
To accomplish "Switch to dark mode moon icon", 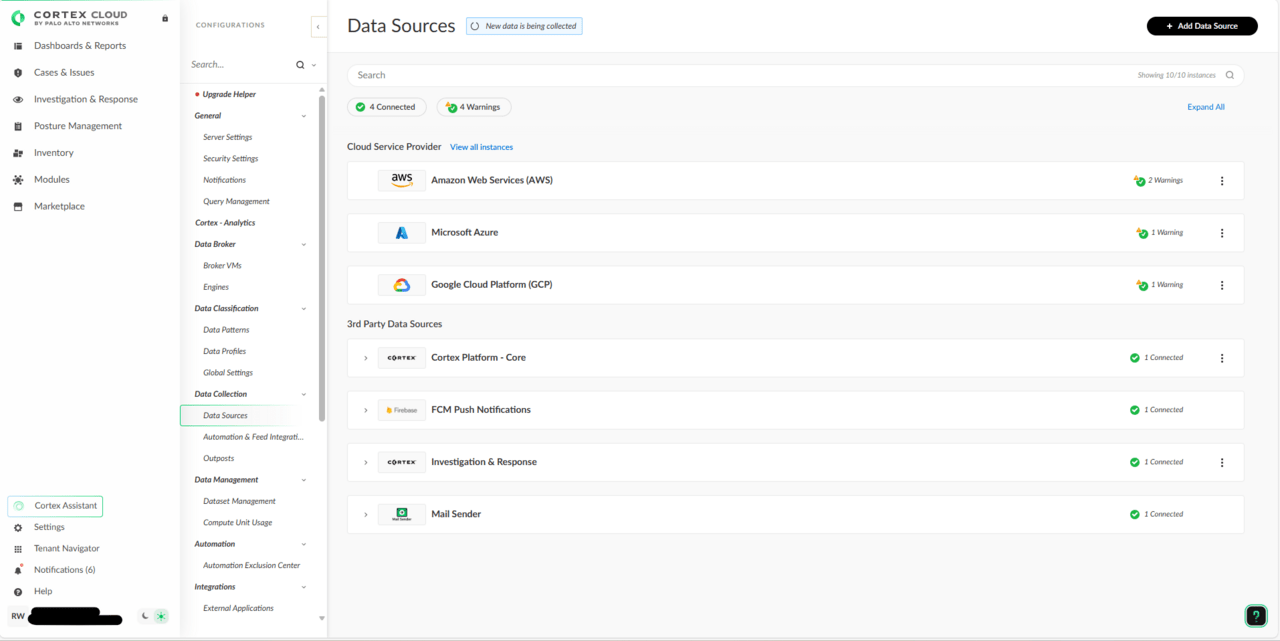I will 145,616.
